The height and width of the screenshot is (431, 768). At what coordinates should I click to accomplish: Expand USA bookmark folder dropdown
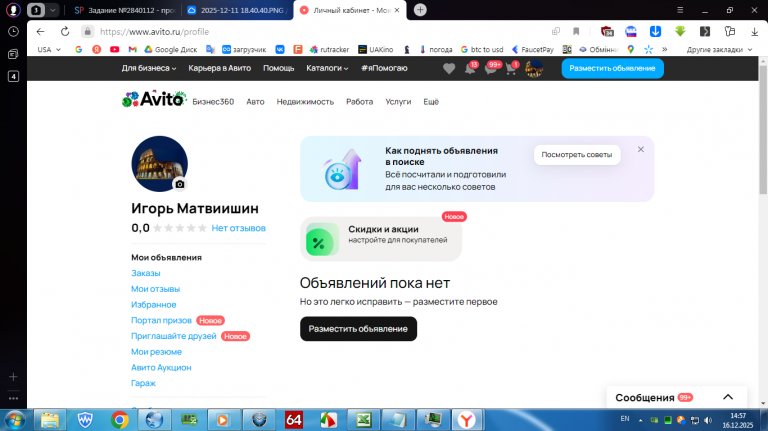coord(49,49)
